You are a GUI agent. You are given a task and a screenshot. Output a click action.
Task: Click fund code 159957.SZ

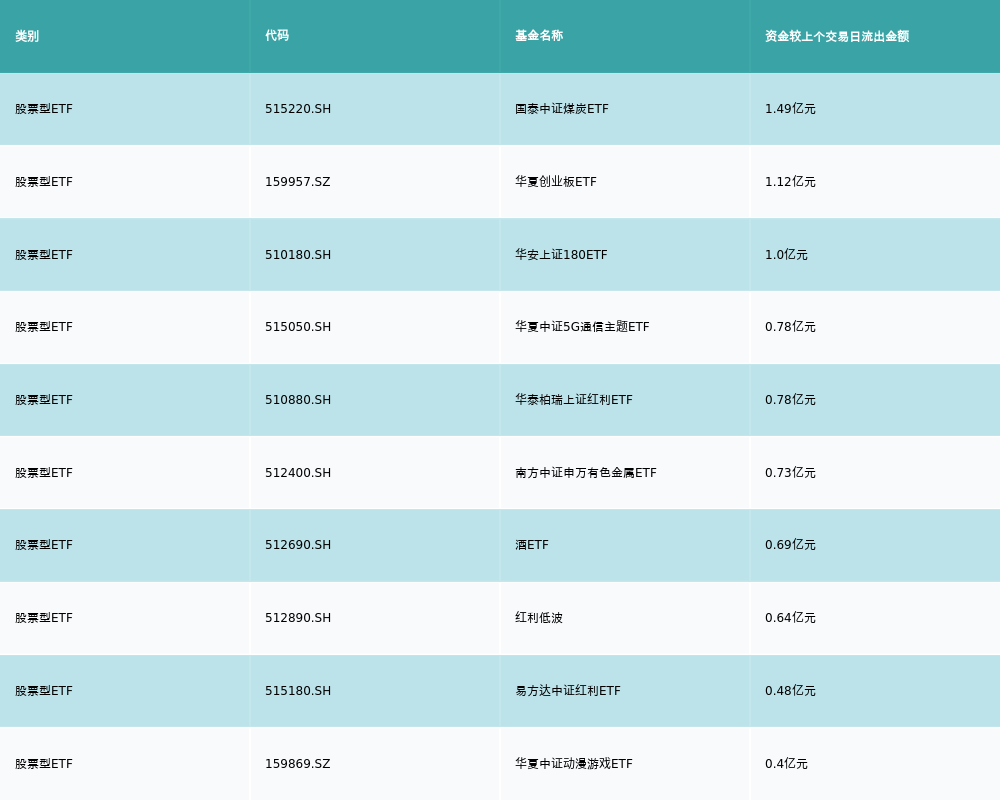coord(298,182)
